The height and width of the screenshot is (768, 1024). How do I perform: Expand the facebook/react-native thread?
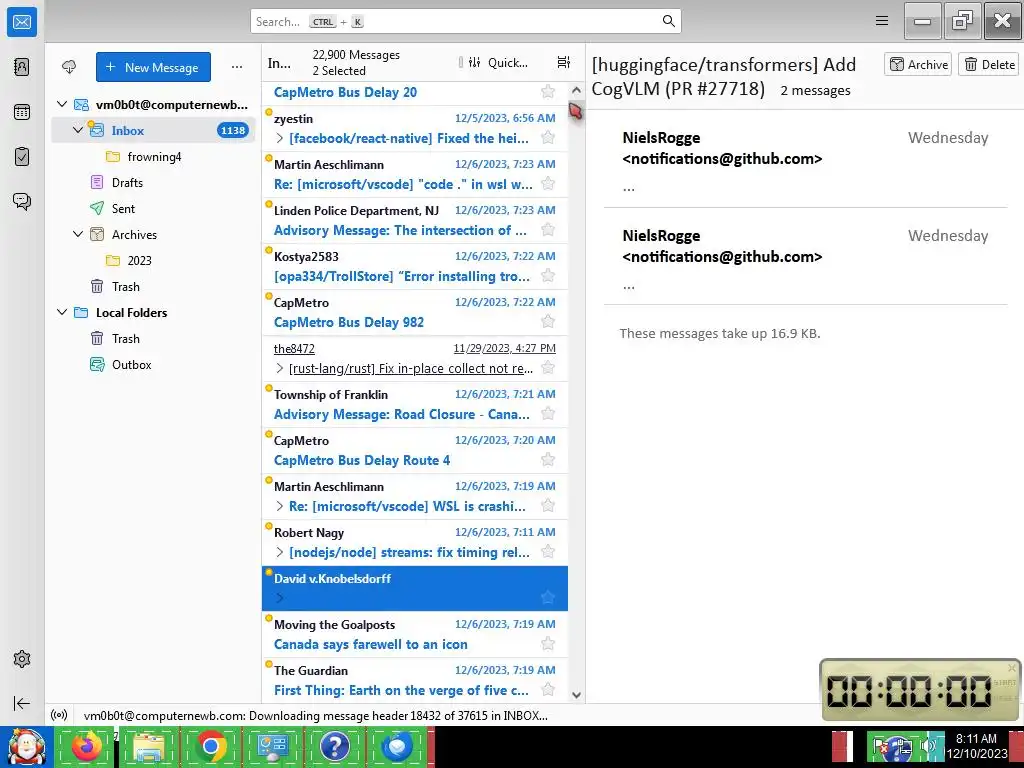pos(280,138)
